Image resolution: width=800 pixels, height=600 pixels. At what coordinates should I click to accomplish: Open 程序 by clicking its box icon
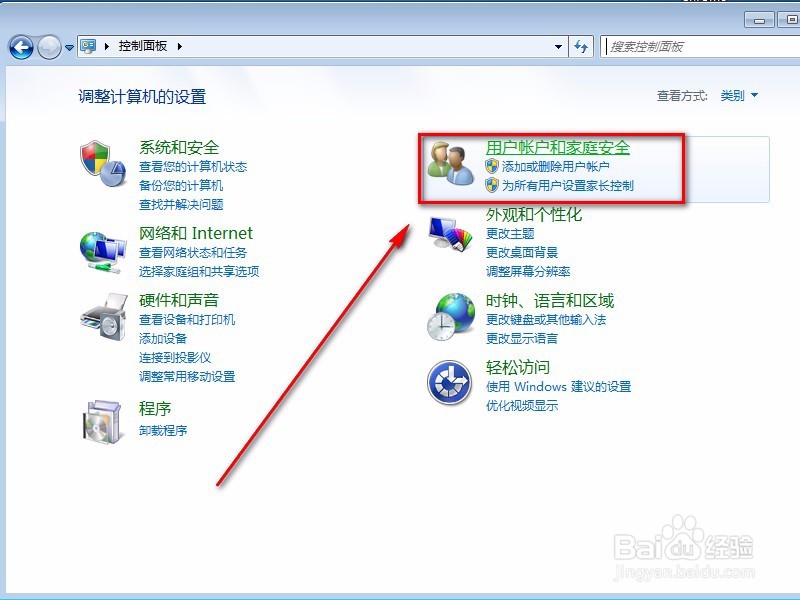tap(103, 420)
